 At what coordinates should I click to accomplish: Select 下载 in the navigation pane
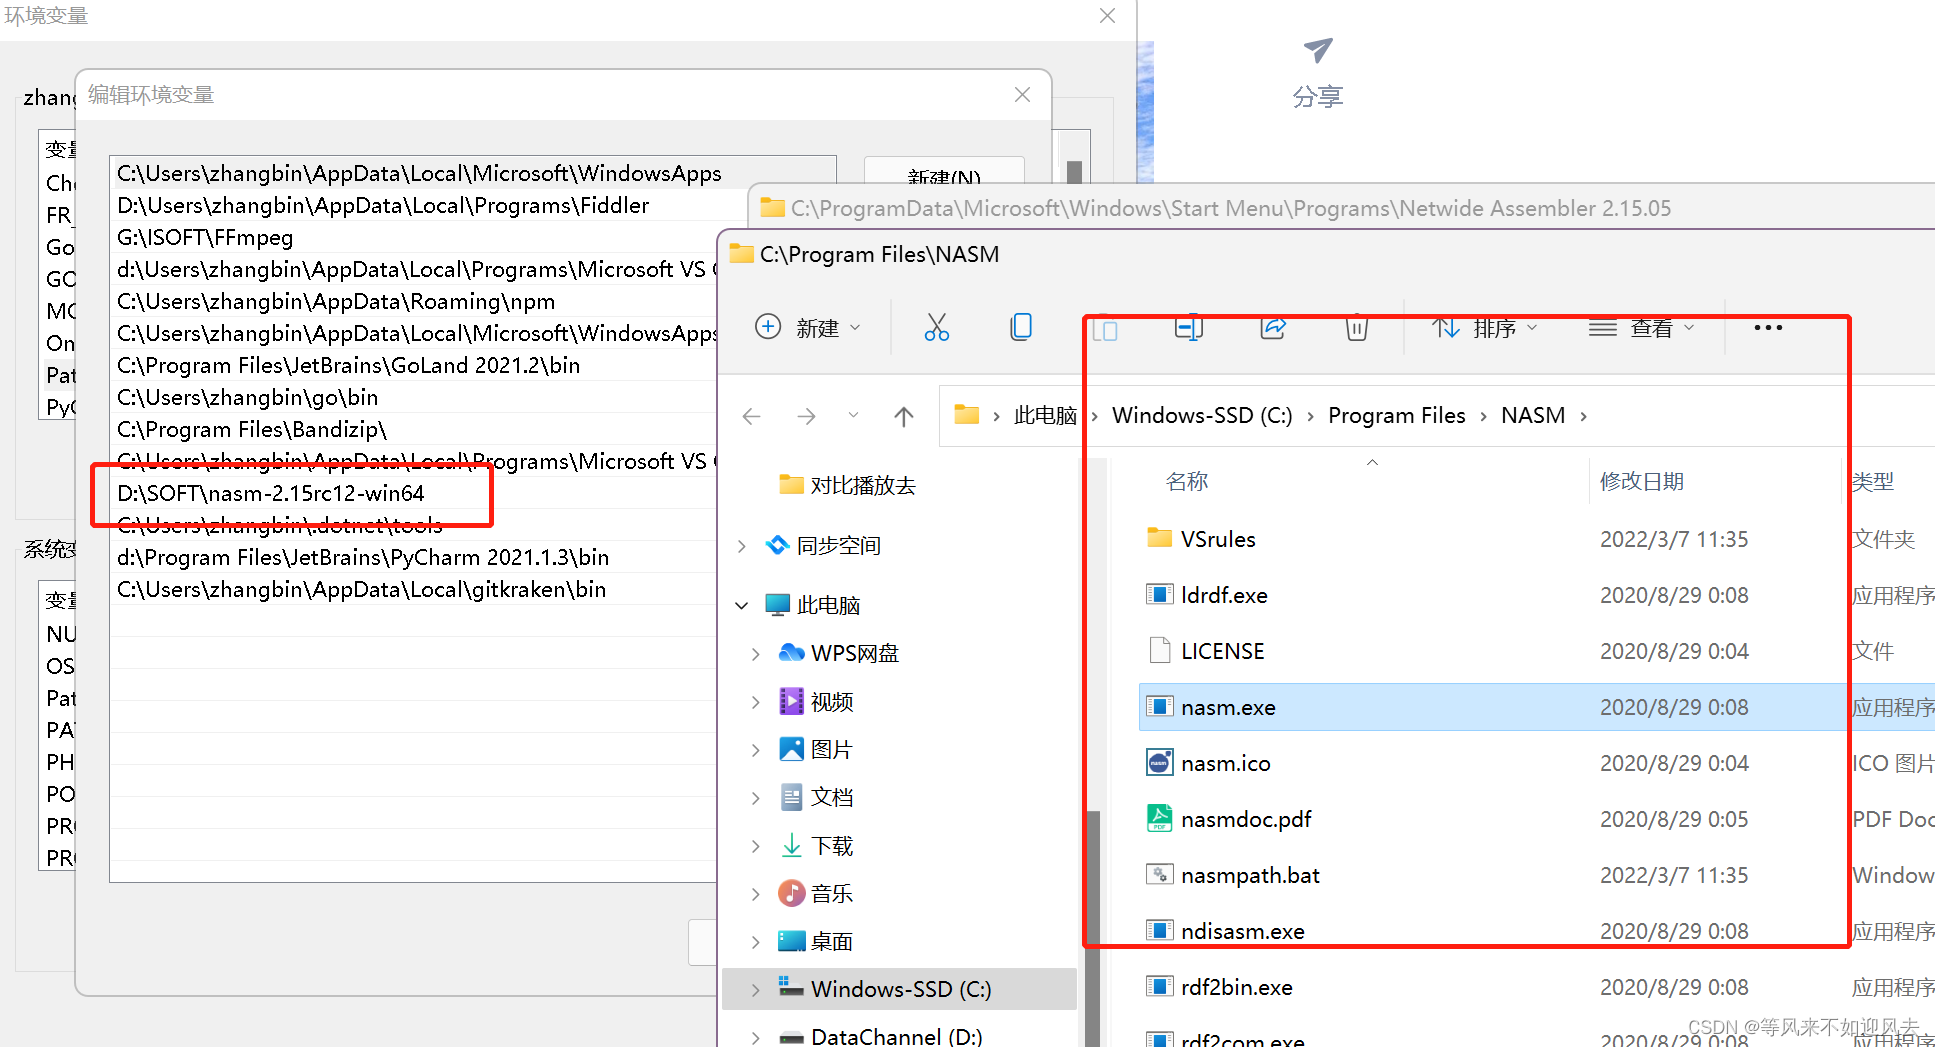[831, 846]
